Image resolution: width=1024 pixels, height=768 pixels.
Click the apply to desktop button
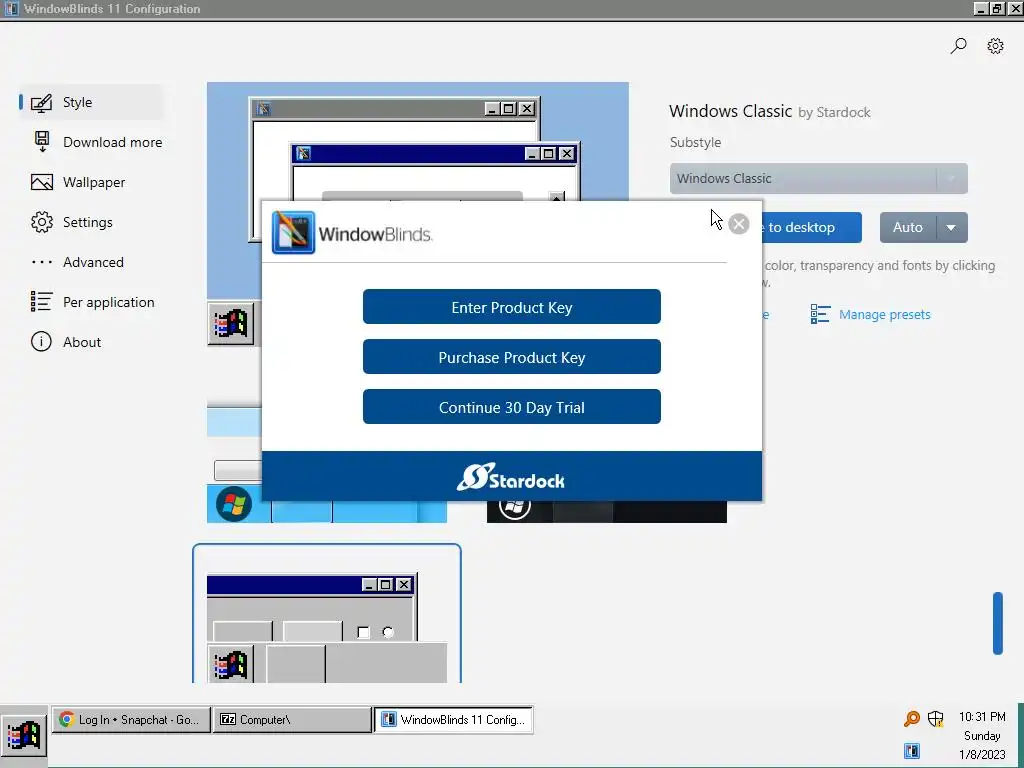(x=812, y=227)
